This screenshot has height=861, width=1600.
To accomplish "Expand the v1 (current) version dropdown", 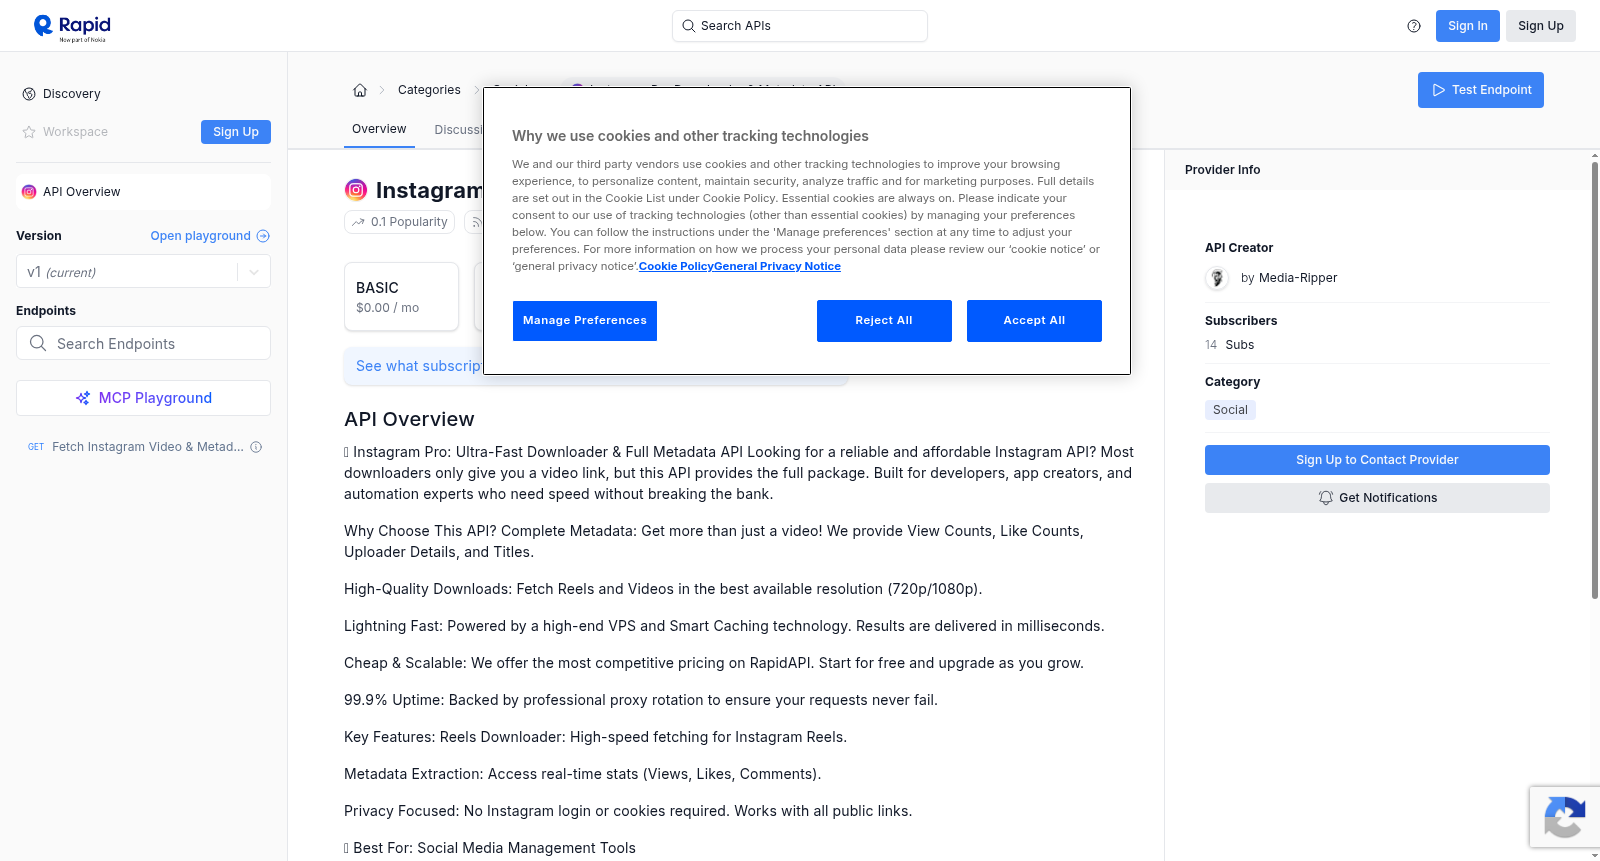I will pyautogui.click(x=143, y=272).
